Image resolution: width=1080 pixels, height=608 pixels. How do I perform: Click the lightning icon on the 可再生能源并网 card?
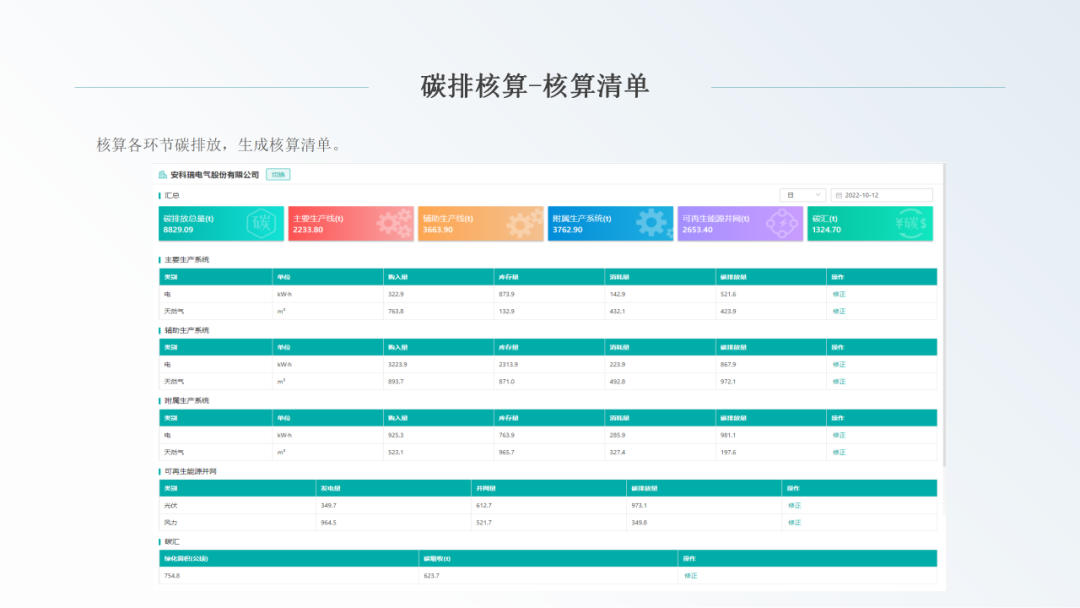coord(782,223)
